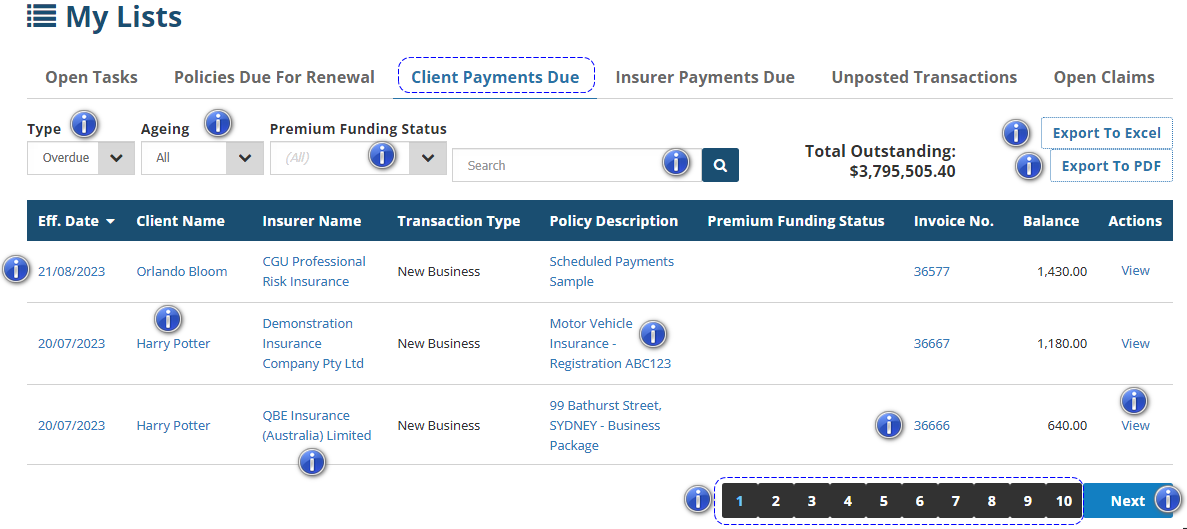Go to the Next page of results

tap(1127, 501)
